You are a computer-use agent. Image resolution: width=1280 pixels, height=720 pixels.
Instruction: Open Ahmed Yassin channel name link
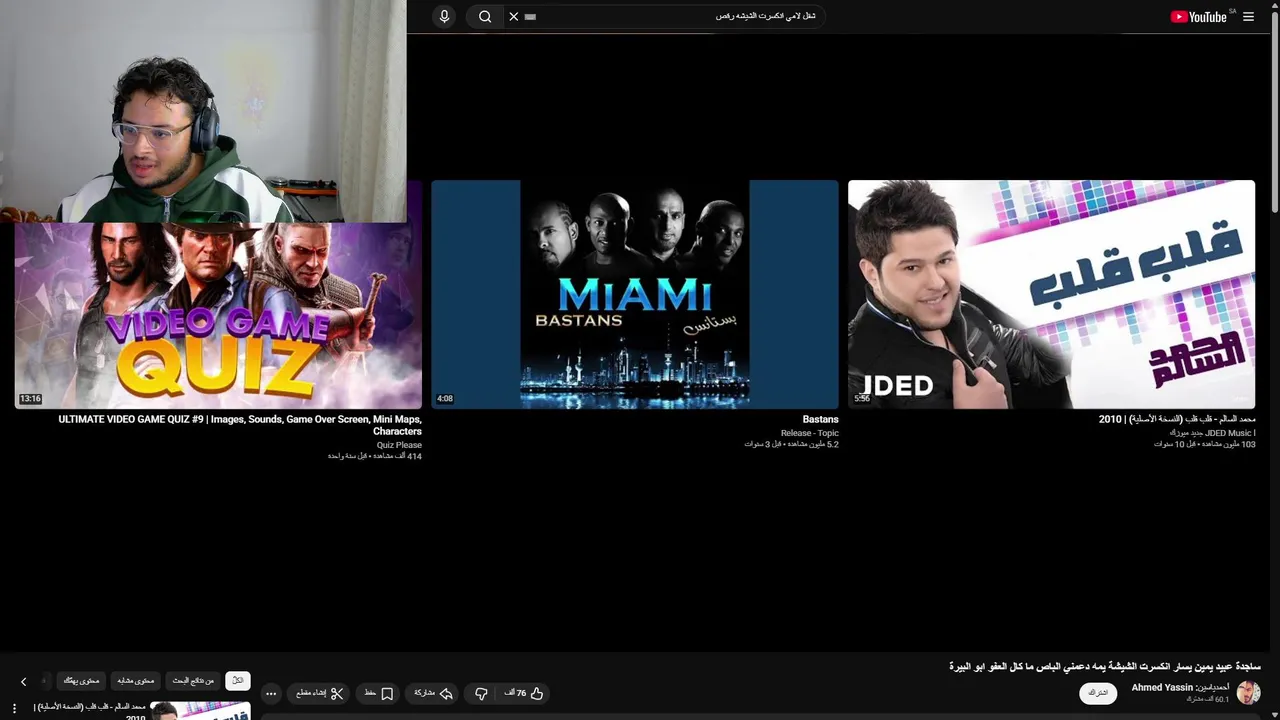point(1181,688)
